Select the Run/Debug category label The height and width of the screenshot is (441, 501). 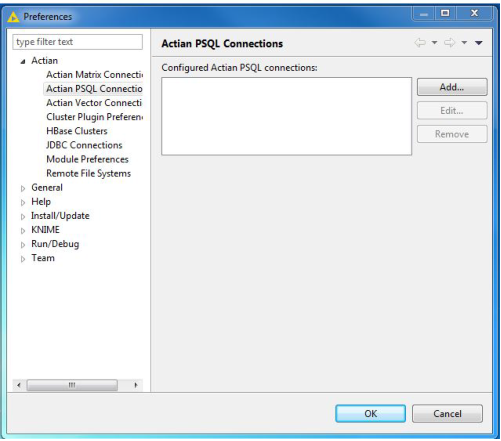(x=55, y=244)
